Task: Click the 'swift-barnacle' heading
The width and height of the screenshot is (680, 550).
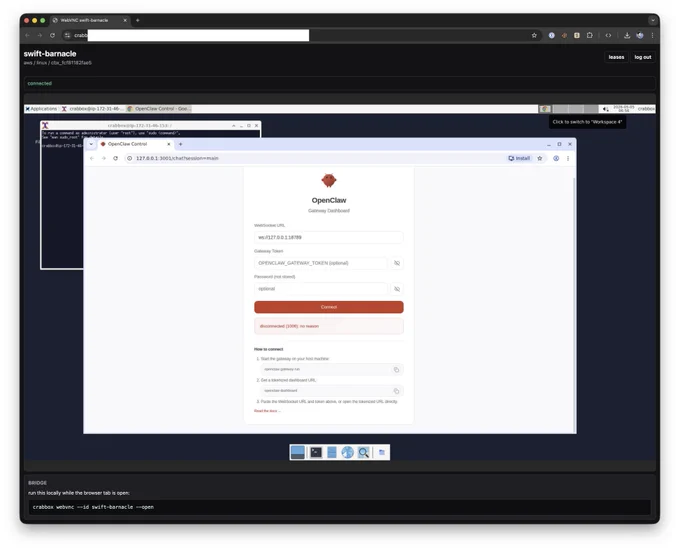Action: [50, 54]
